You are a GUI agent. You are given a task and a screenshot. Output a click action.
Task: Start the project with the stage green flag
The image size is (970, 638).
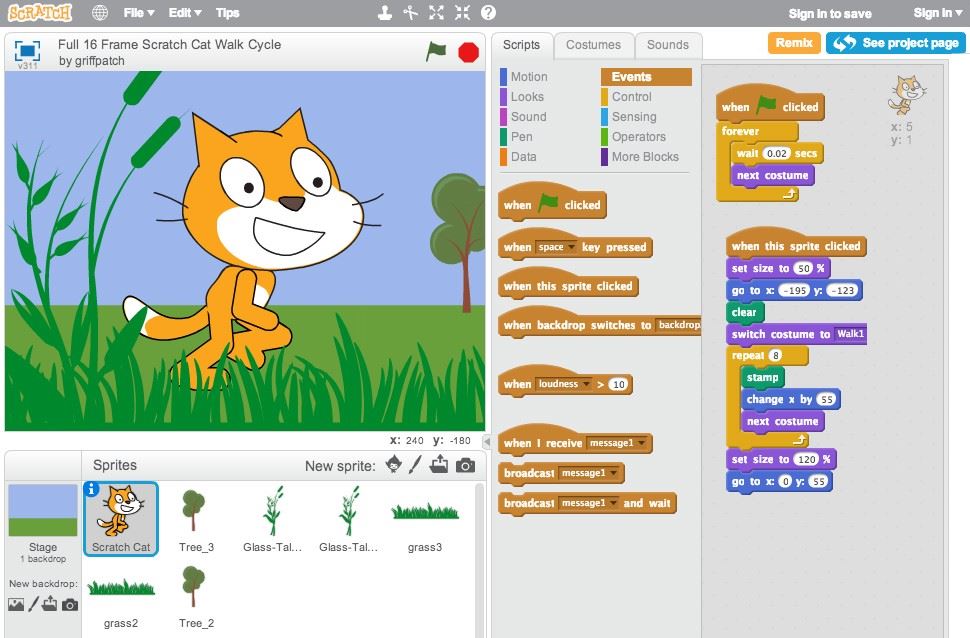436,51
